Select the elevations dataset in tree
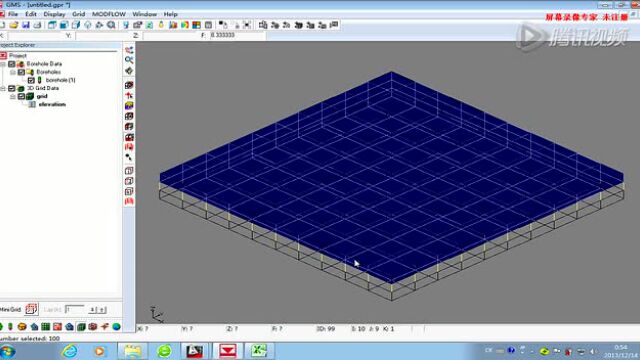This screenshot has height=360, width=640. tap(52, 104)
